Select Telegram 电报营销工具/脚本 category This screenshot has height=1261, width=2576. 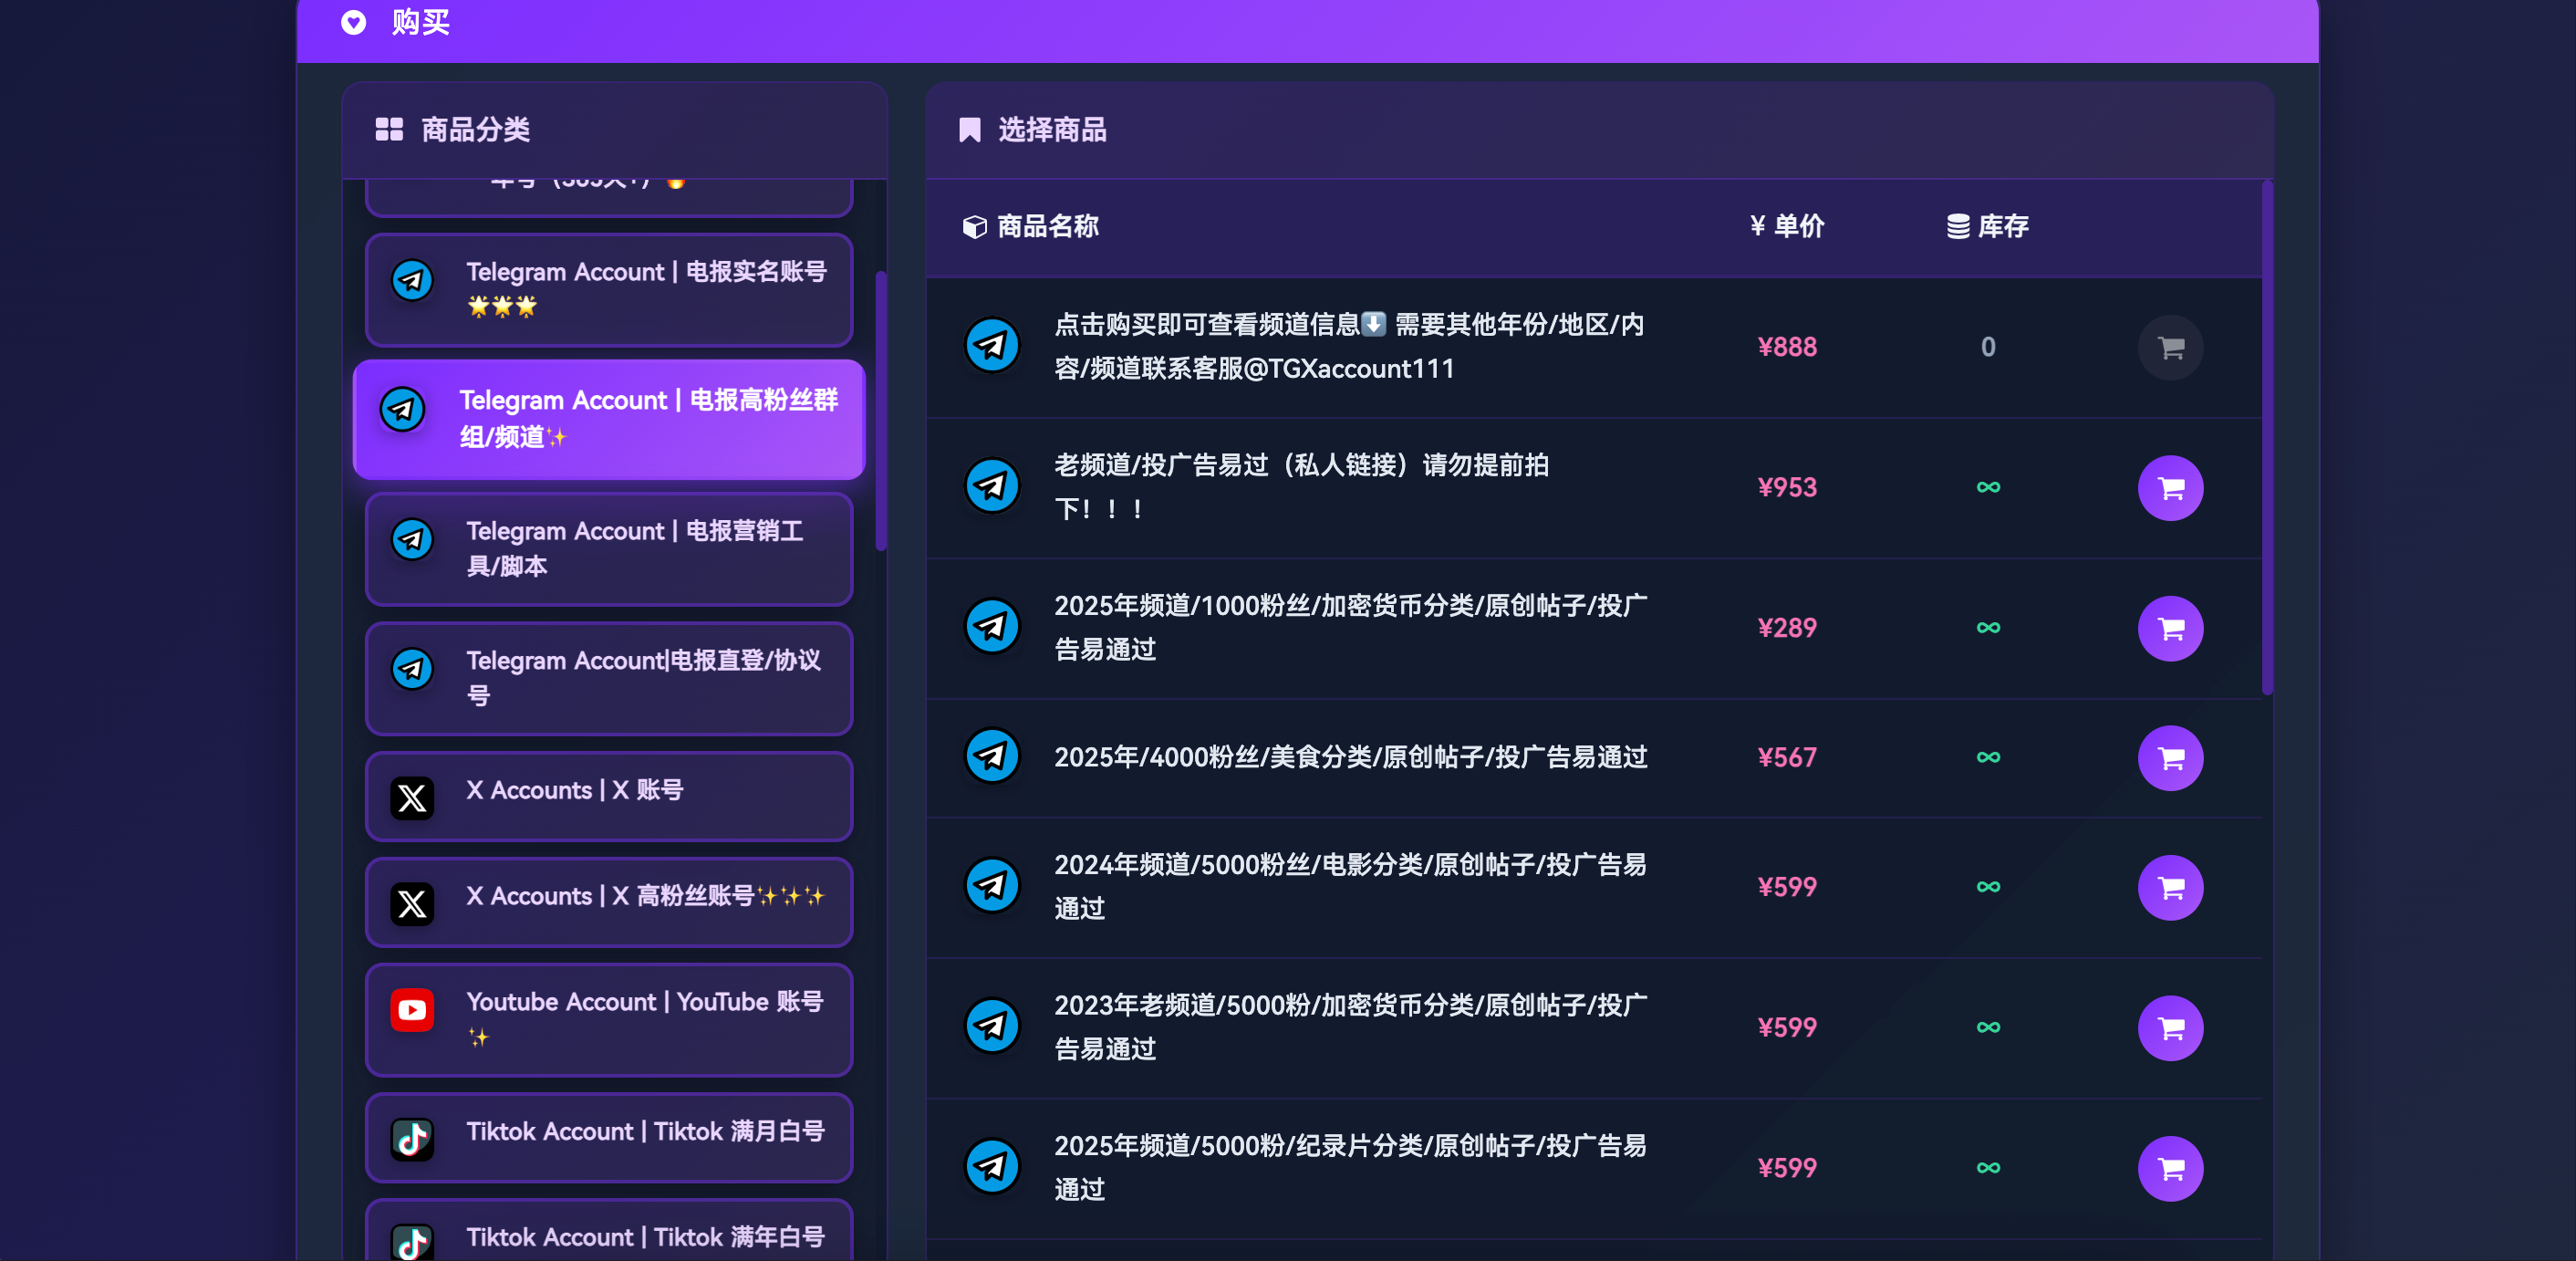(608, 548)
